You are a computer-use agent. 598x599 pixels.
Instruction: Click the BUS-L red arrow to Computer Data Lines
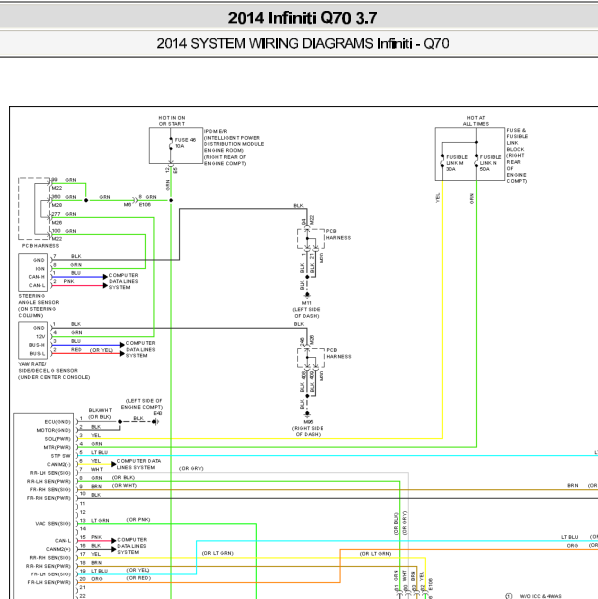click(x=122, y=354)
